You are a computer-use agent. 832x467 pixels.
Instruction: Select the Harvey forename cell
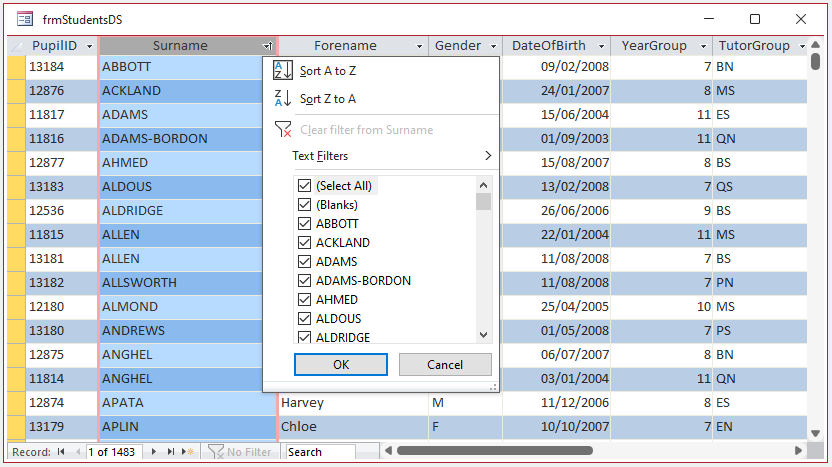coord(353,403)
